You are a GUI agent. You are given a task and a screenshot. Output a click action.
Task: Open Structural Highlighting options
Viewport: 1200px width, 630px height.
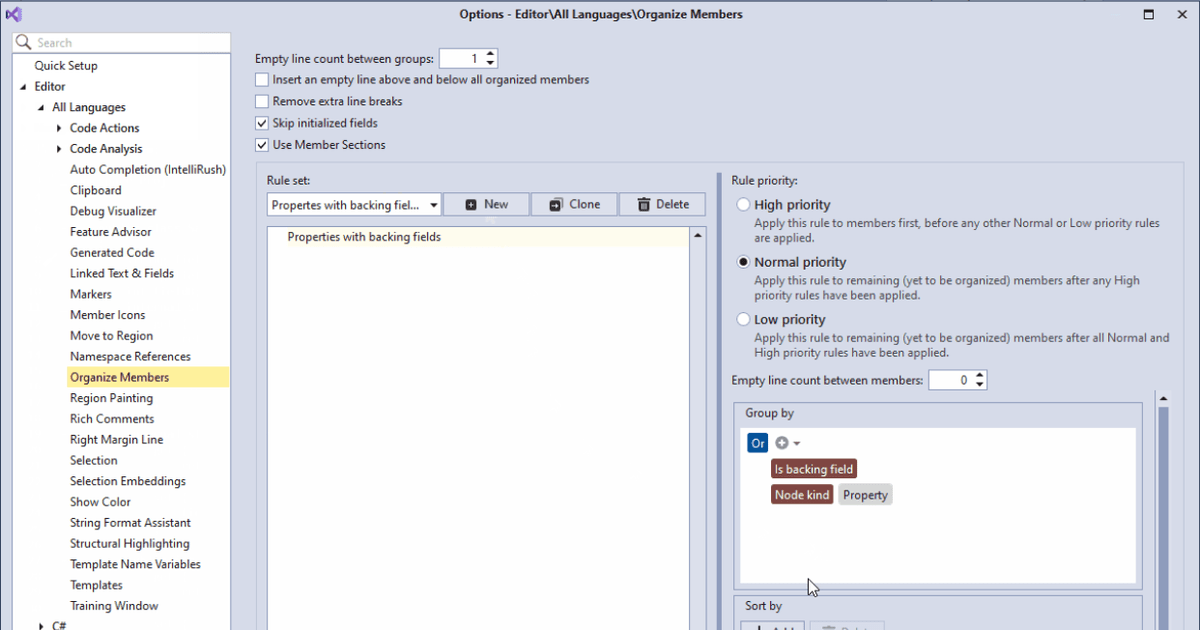130,544
